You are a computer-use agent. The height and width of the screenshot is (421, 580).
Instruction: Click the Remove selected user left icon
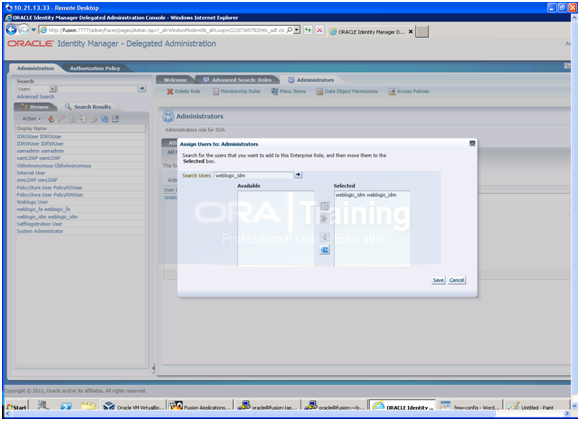click(x=324, y=238)
